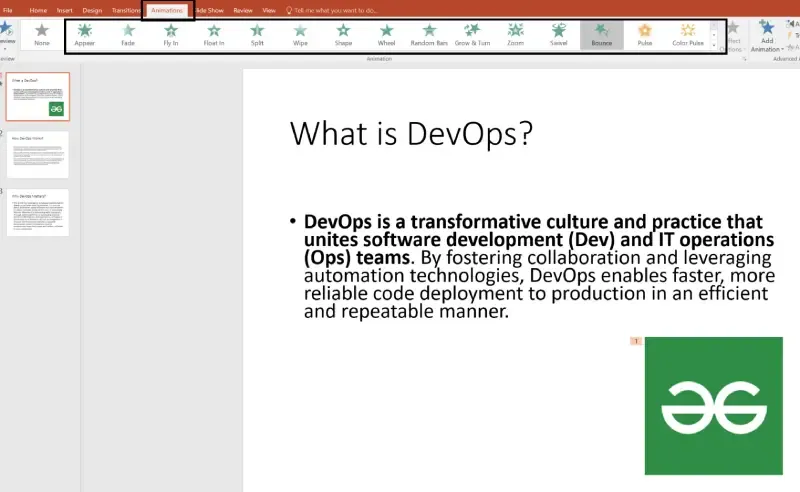
Task: Switch to the Transitions tab
Action: pyautogui.click(x=126, y=10)
